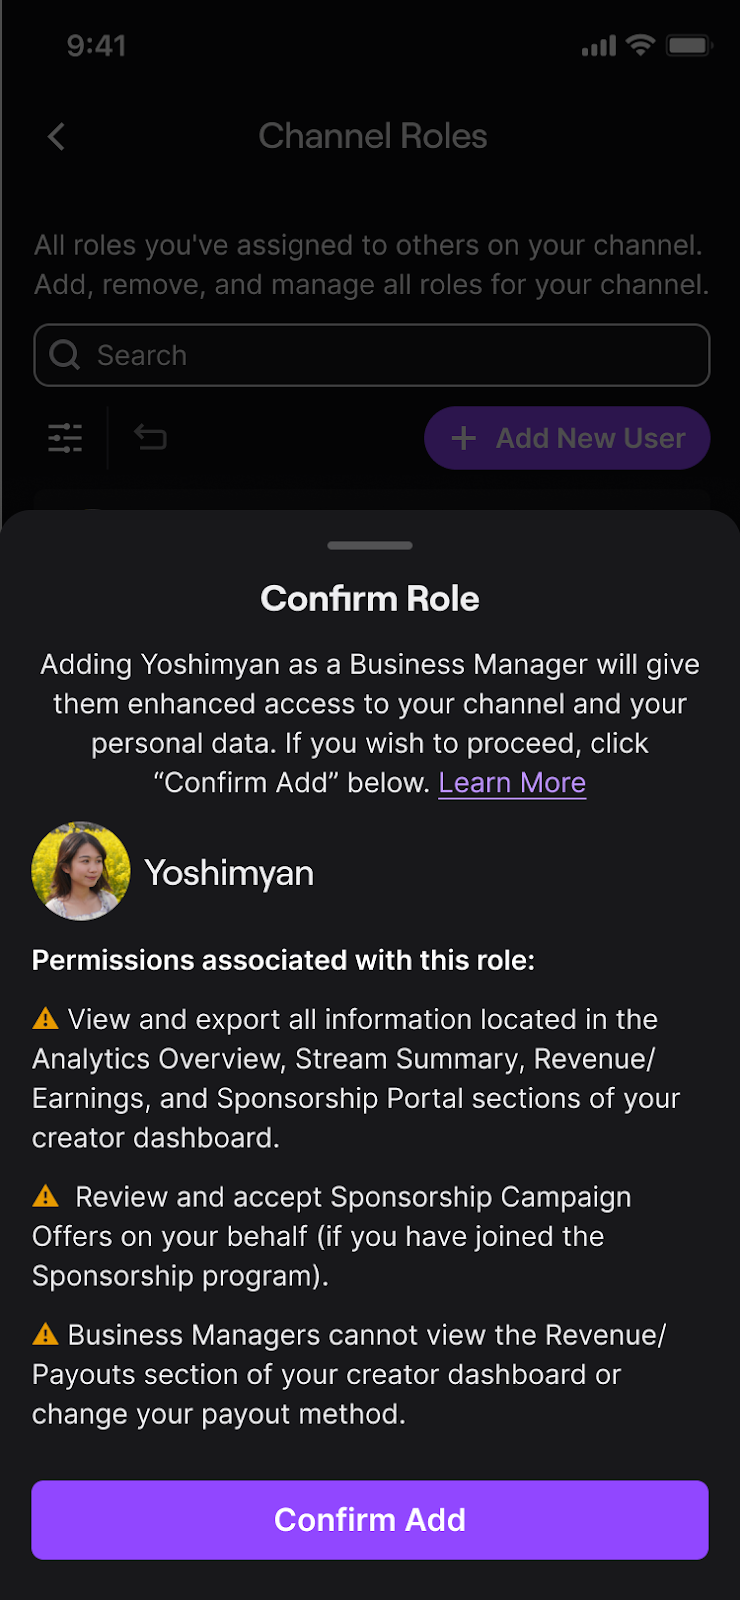Click the undo reset arrow icon
The image size is (740, 1600).
coord(150,437)
